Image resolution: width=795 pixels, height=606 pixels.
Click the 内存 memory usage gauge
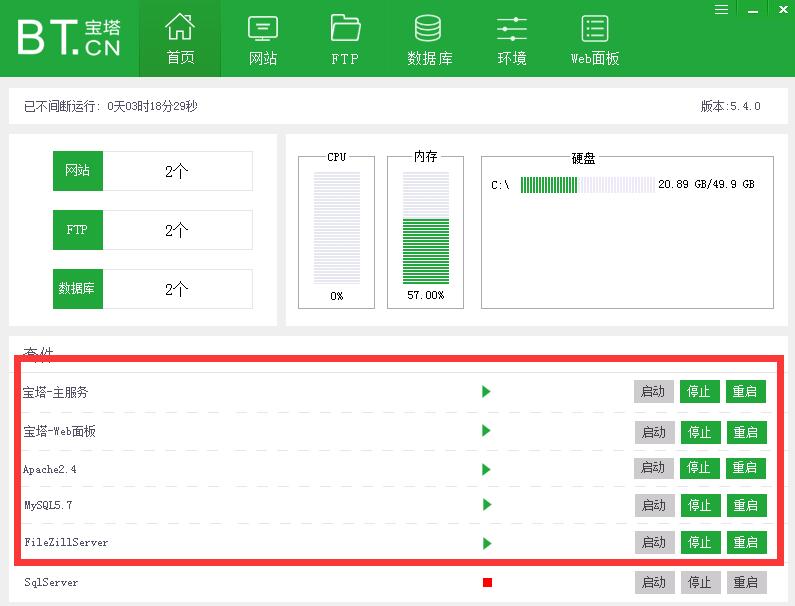coord(426,227)
